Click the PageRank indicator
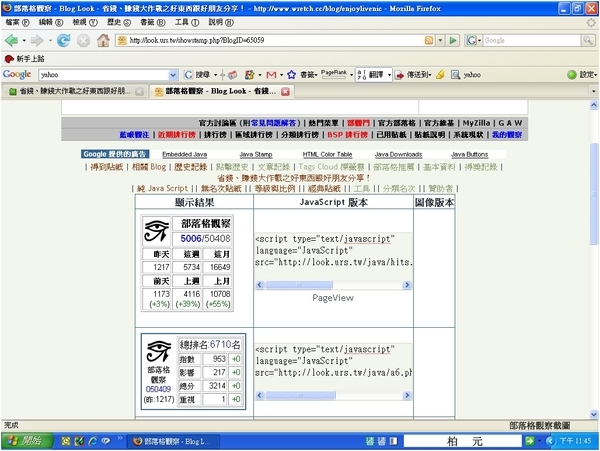This screenshot has width=600, height=451. pyautogui.click(x=334, y=74)
